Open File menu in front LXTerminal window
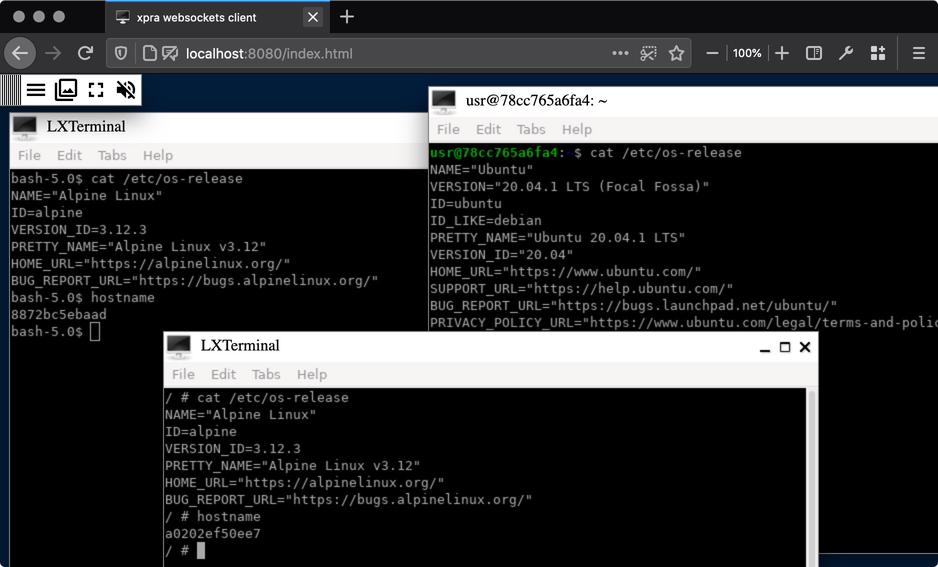This screenshot has width=938, height=567. tap(183, 374)
